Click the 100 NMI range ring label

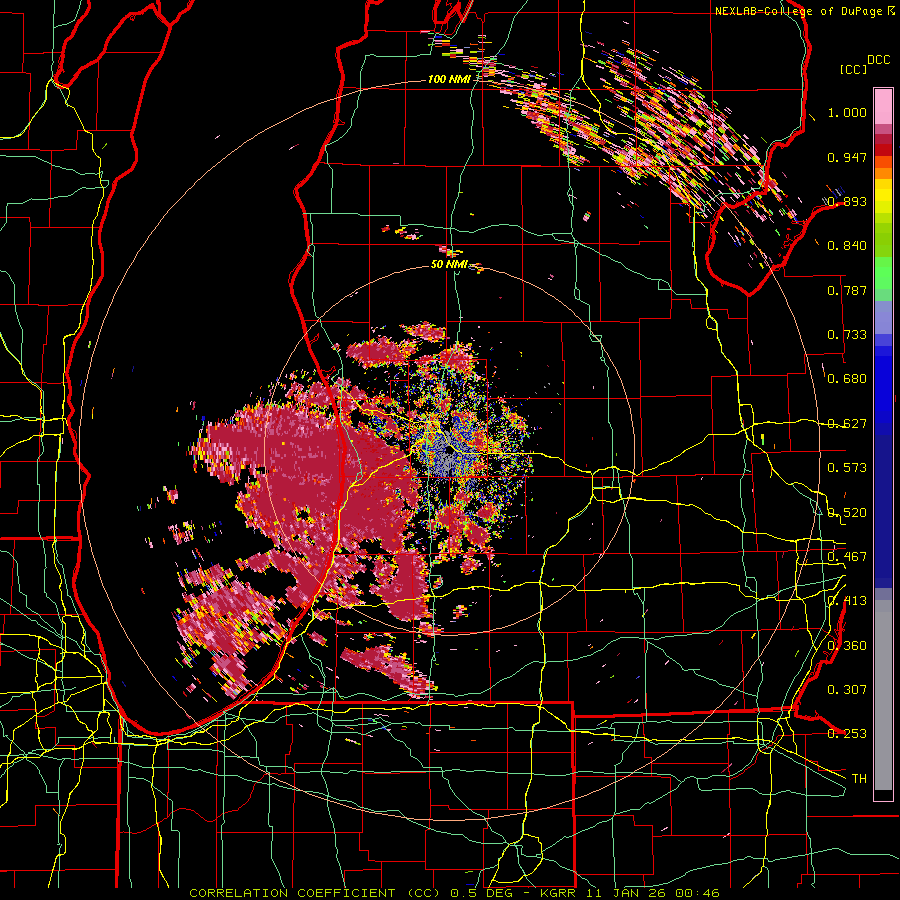[449, 79]
